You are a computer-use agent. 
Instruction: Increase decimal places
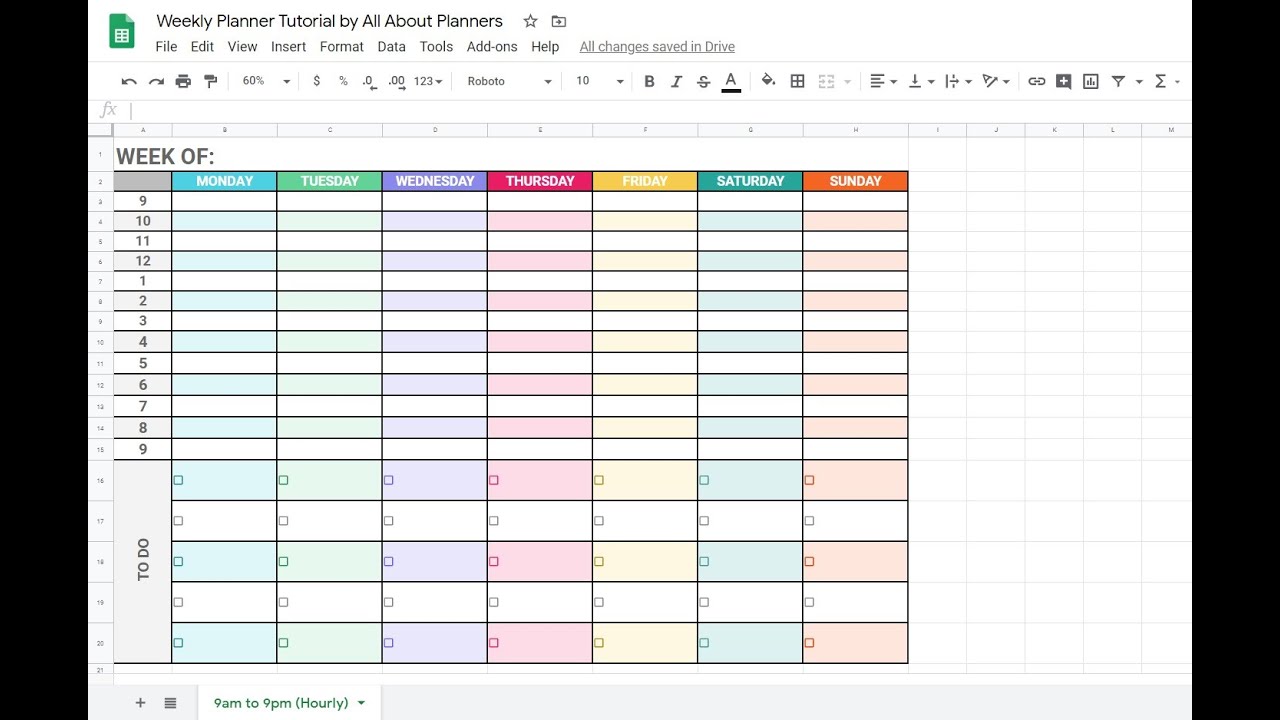(x=397, y=81)
